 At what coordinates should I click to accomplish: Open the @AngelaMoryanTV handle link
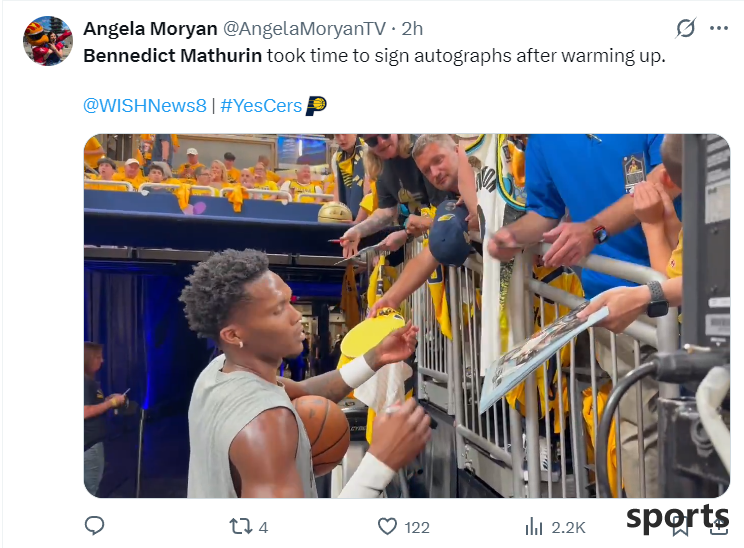[304, 29]
